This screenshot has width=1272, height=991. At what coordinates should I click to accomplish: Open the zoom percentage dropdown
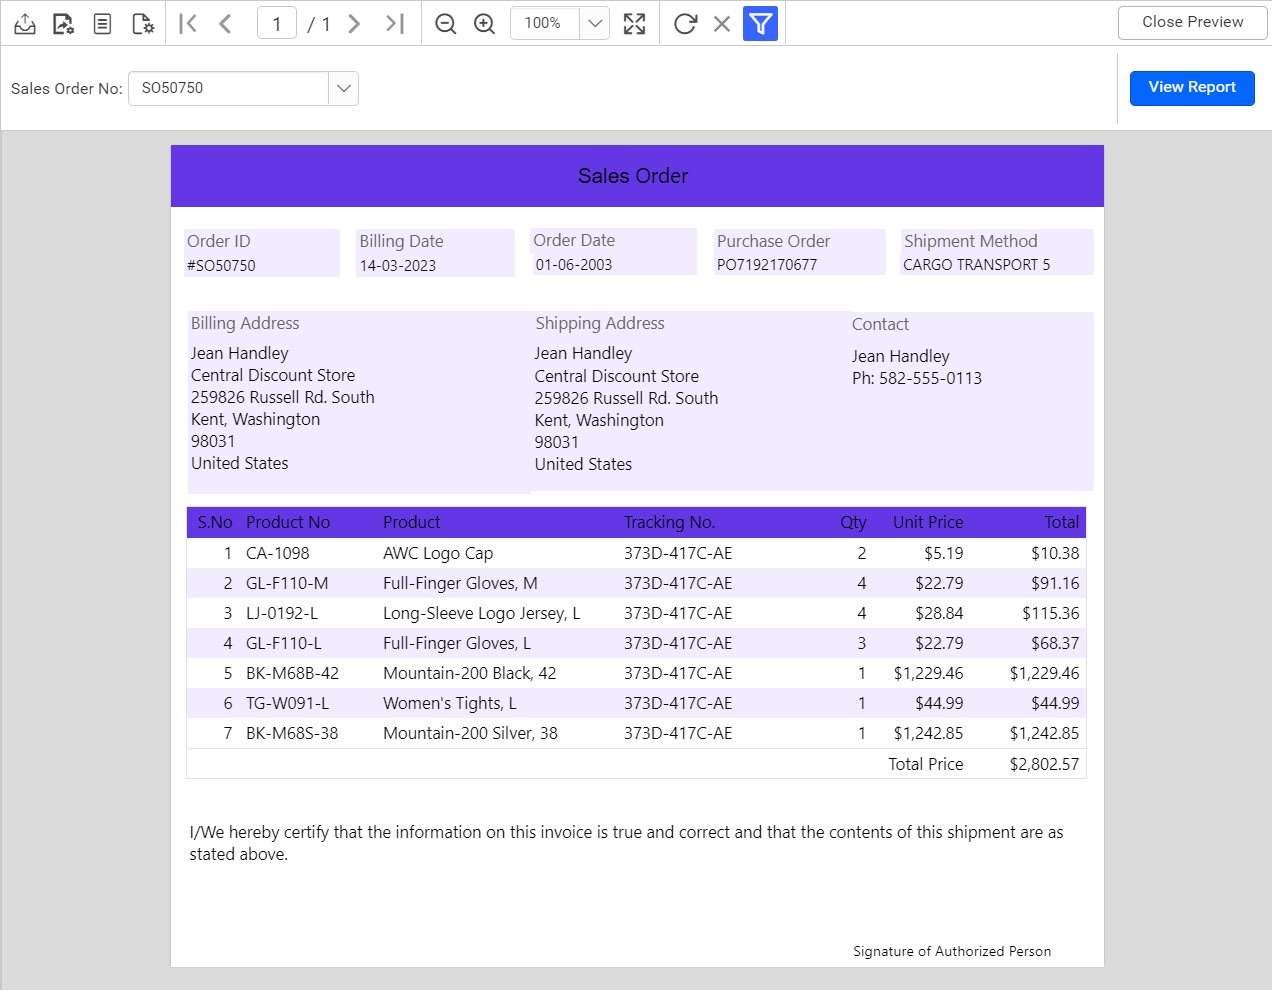coord(591,23)
